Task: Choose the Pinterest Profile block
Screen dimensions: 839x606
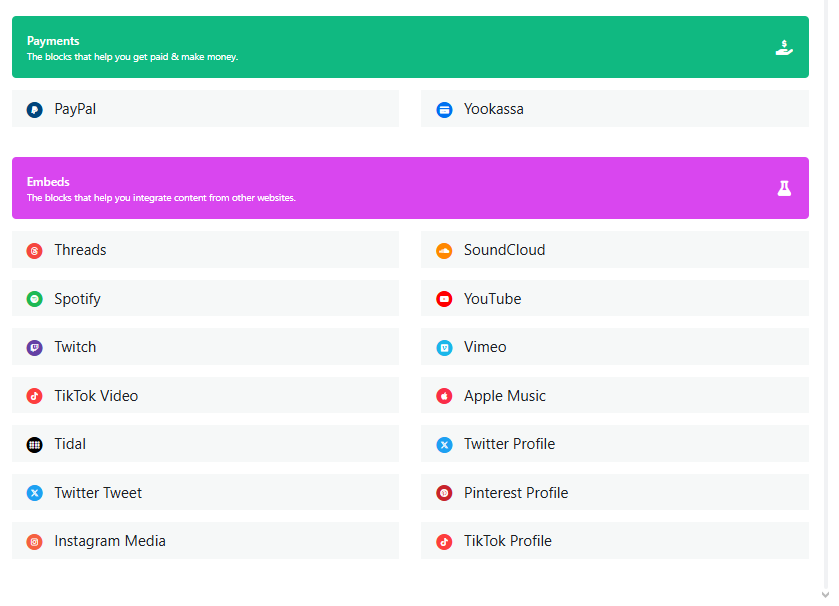Action: pyautogui.click(x=615, y=492)
